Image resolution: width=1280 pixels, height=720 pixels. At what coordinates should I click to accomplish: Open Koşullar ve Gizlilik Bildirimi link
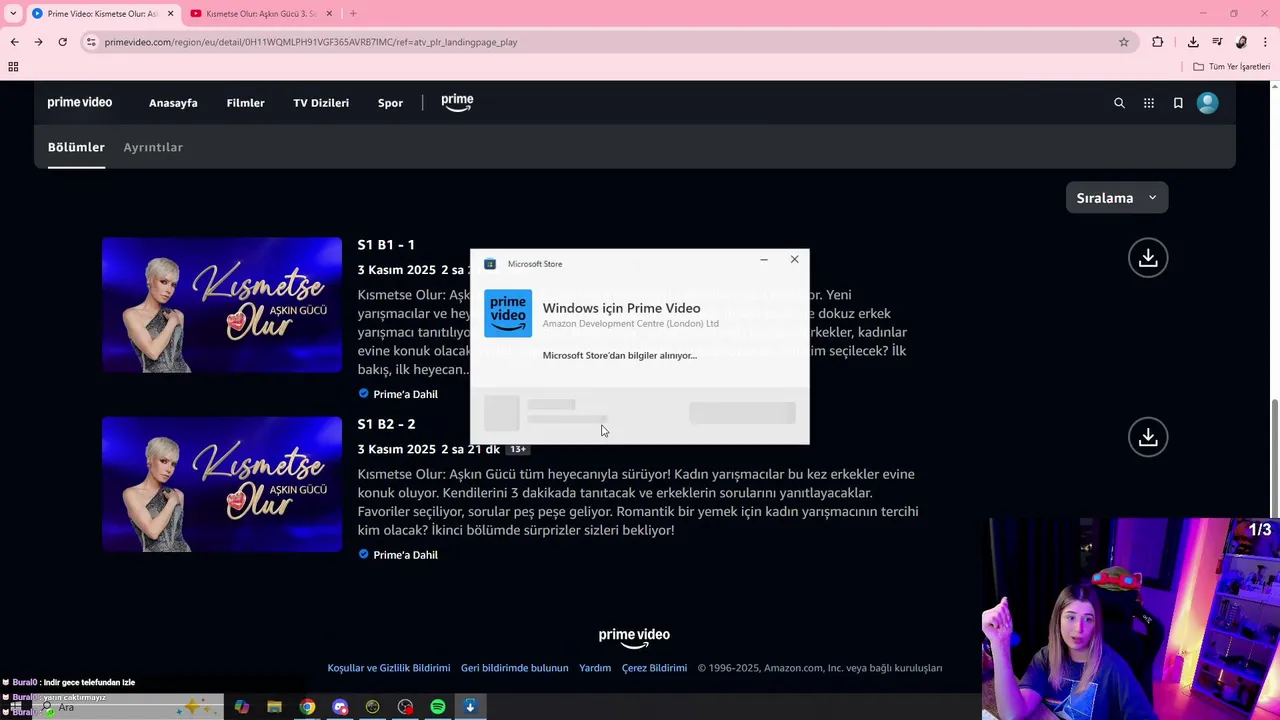[389, 668]
